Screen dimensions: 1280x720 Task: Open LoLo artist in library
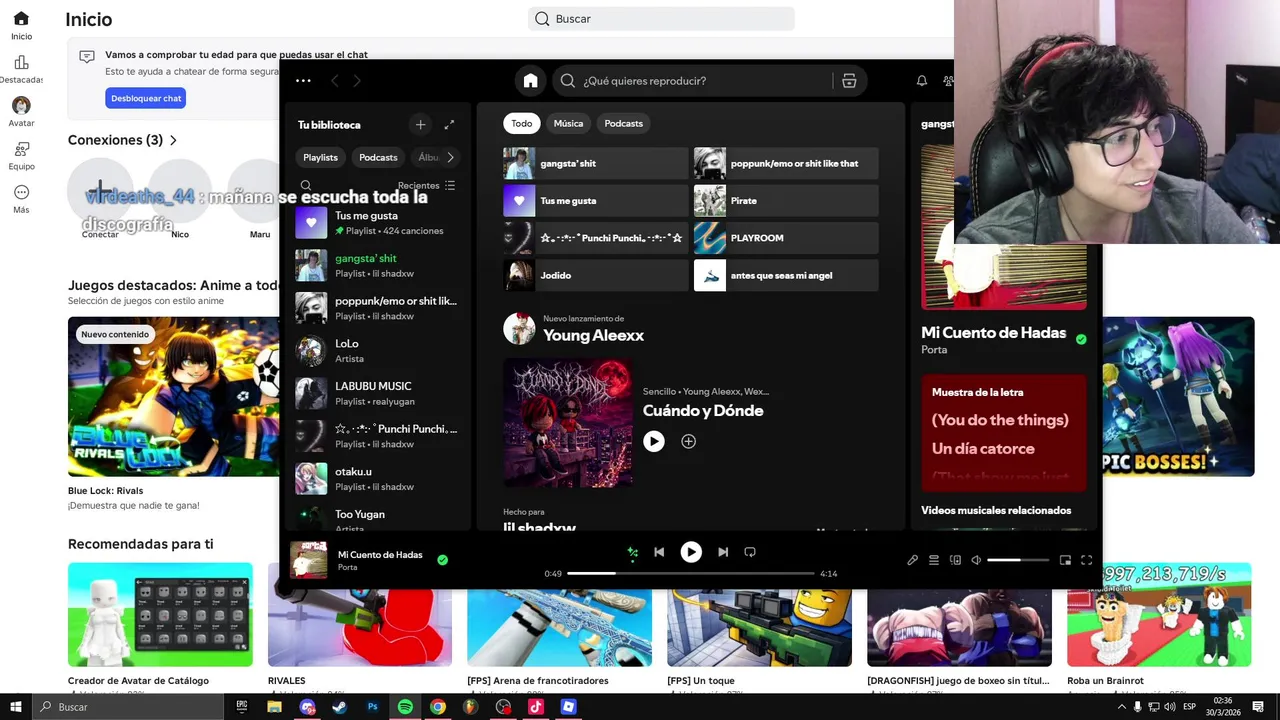(377, 351)
